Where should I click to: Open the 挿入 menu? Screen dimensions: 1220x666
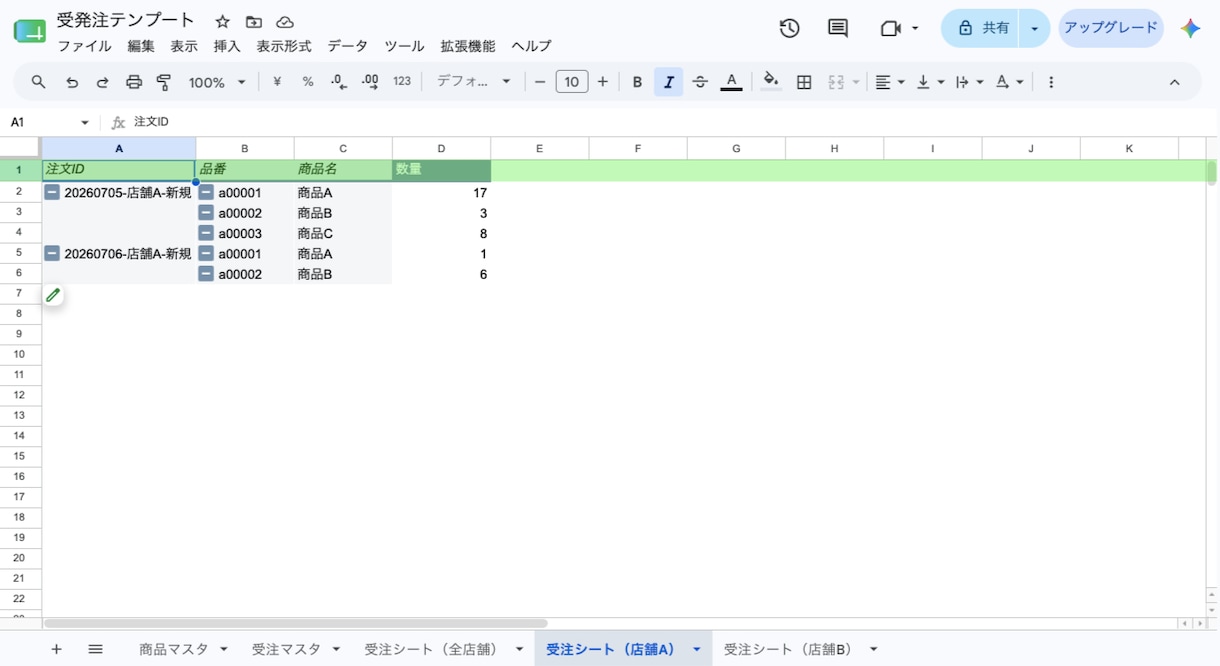(x=227, y=46)
